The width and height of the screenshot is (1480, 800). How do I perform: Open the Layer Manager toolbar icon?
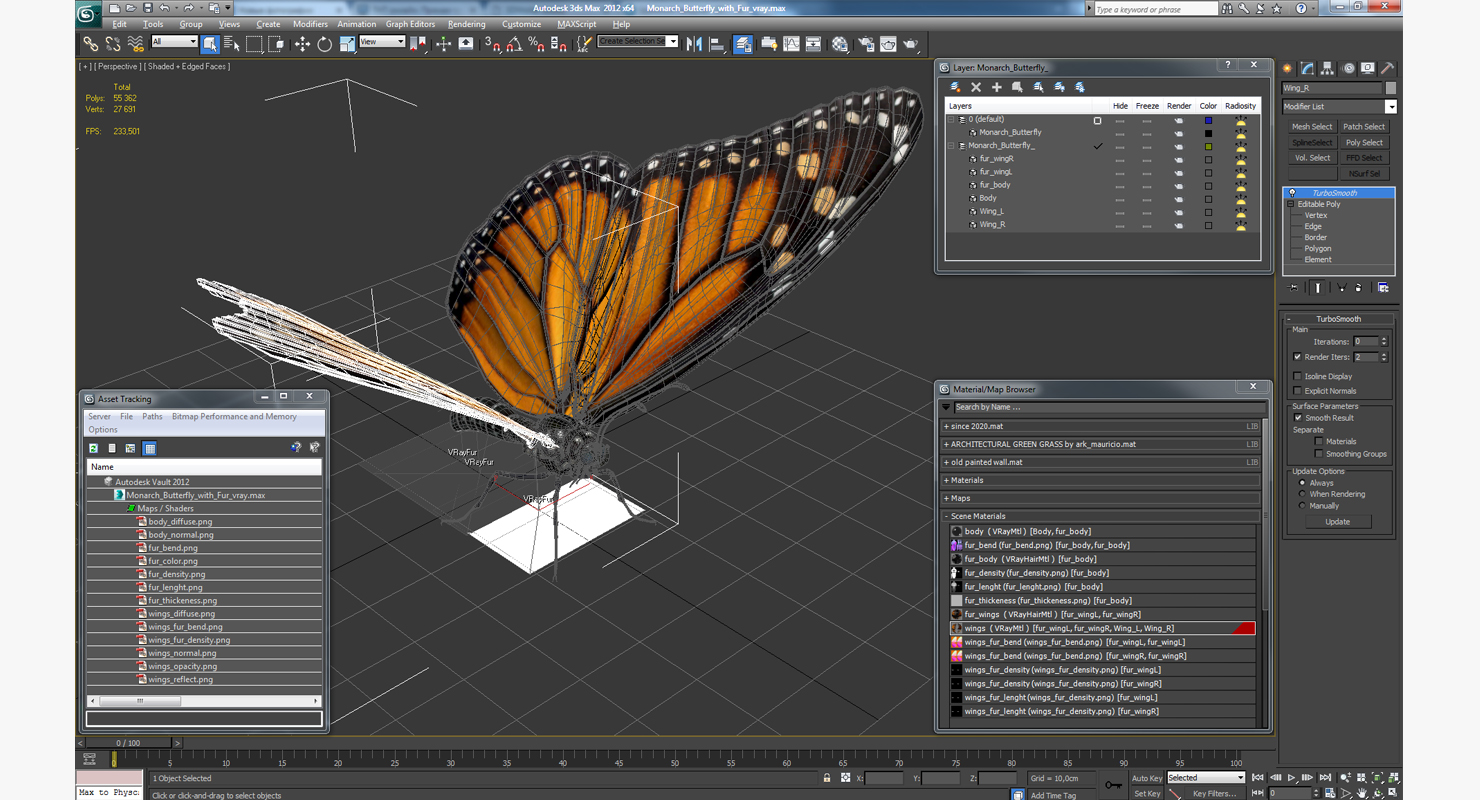743,44
